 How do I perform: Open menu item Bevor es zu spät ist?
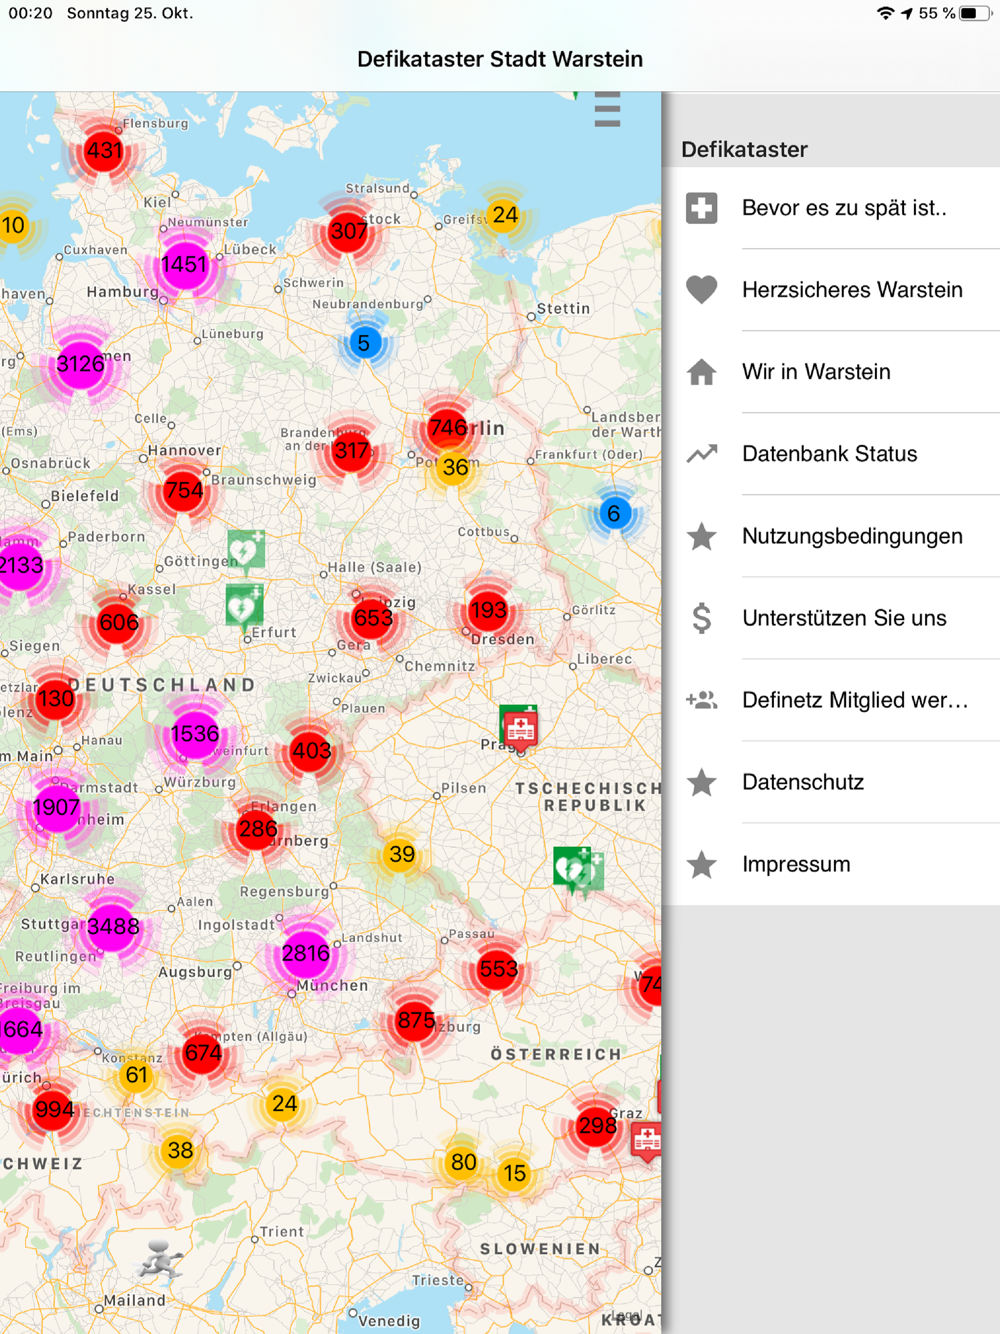coord(831,208)
